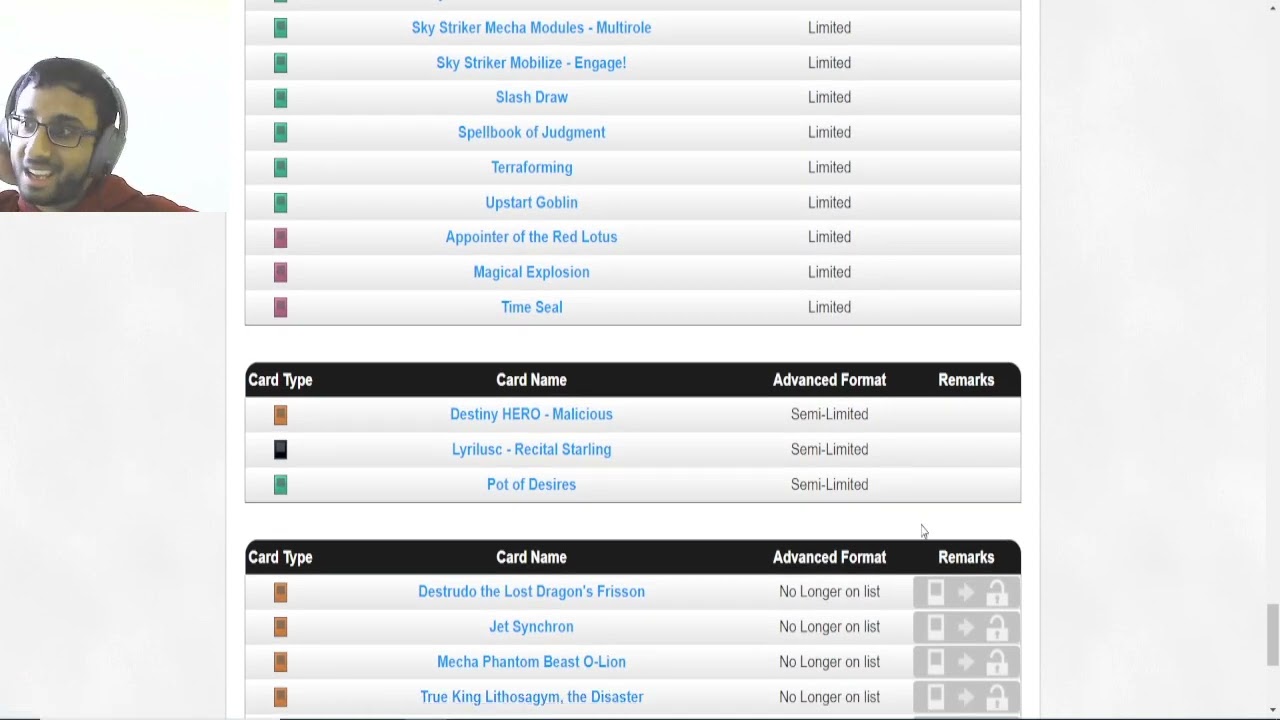Image resolution: width=1280 pixels, height=720 pixels.
Task: Open True King Lithosagym, the Disaster link
Action: pos(531,696)
